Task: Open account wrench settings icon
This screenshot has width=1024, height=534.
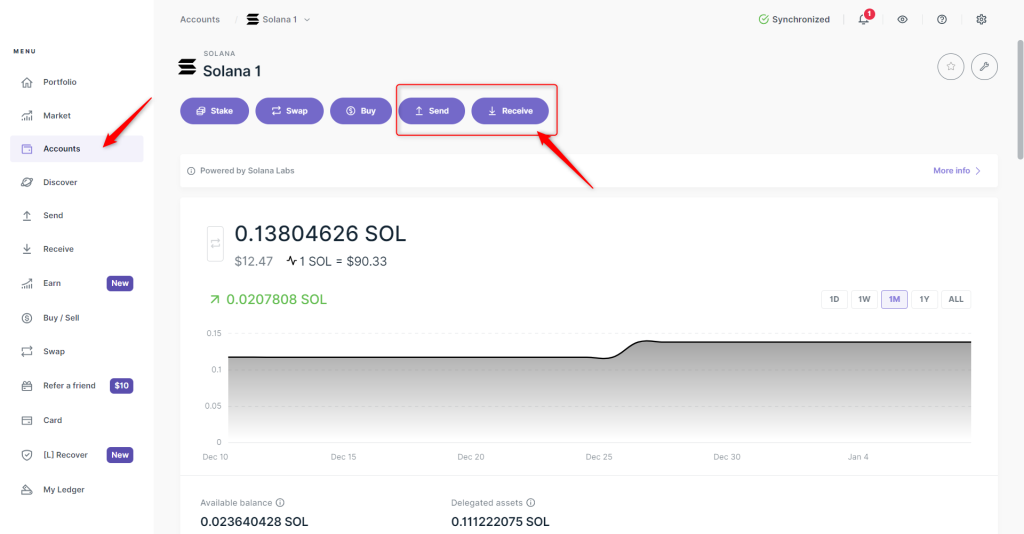Action: (x=984, y=67)
